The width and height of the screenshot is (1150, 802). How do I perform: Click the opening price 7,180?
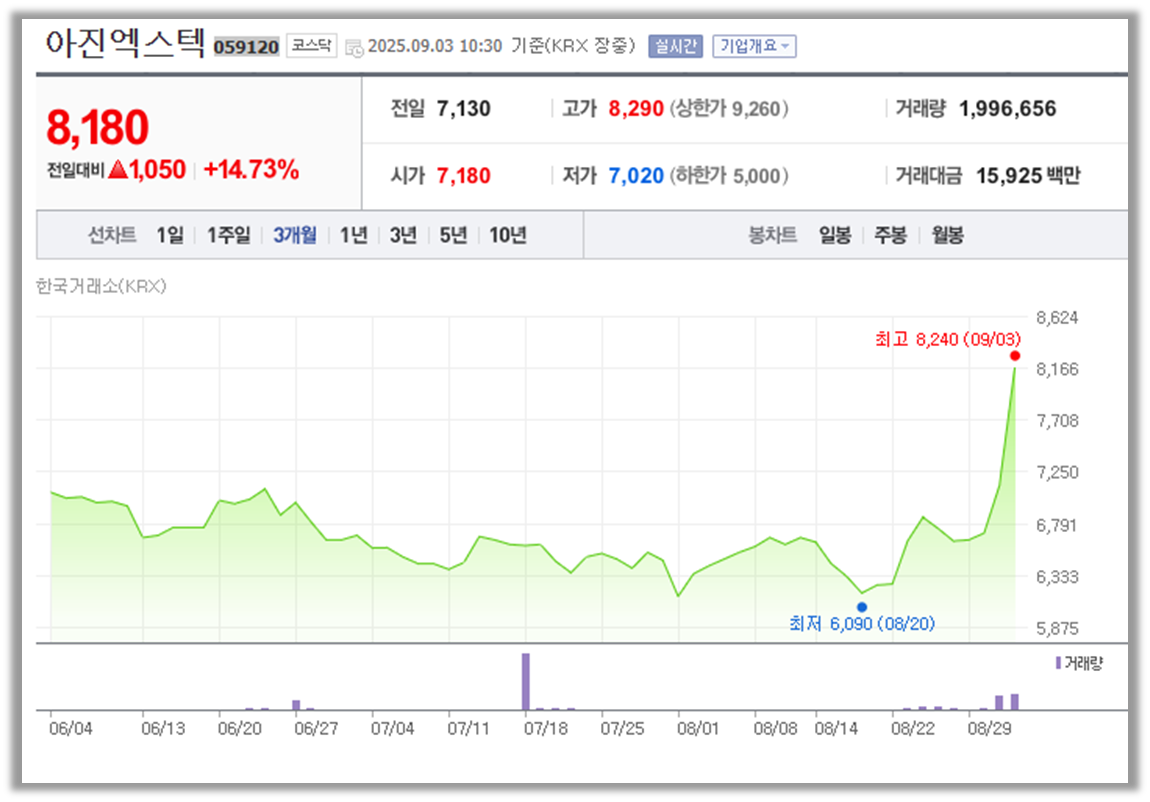[464, 176]
